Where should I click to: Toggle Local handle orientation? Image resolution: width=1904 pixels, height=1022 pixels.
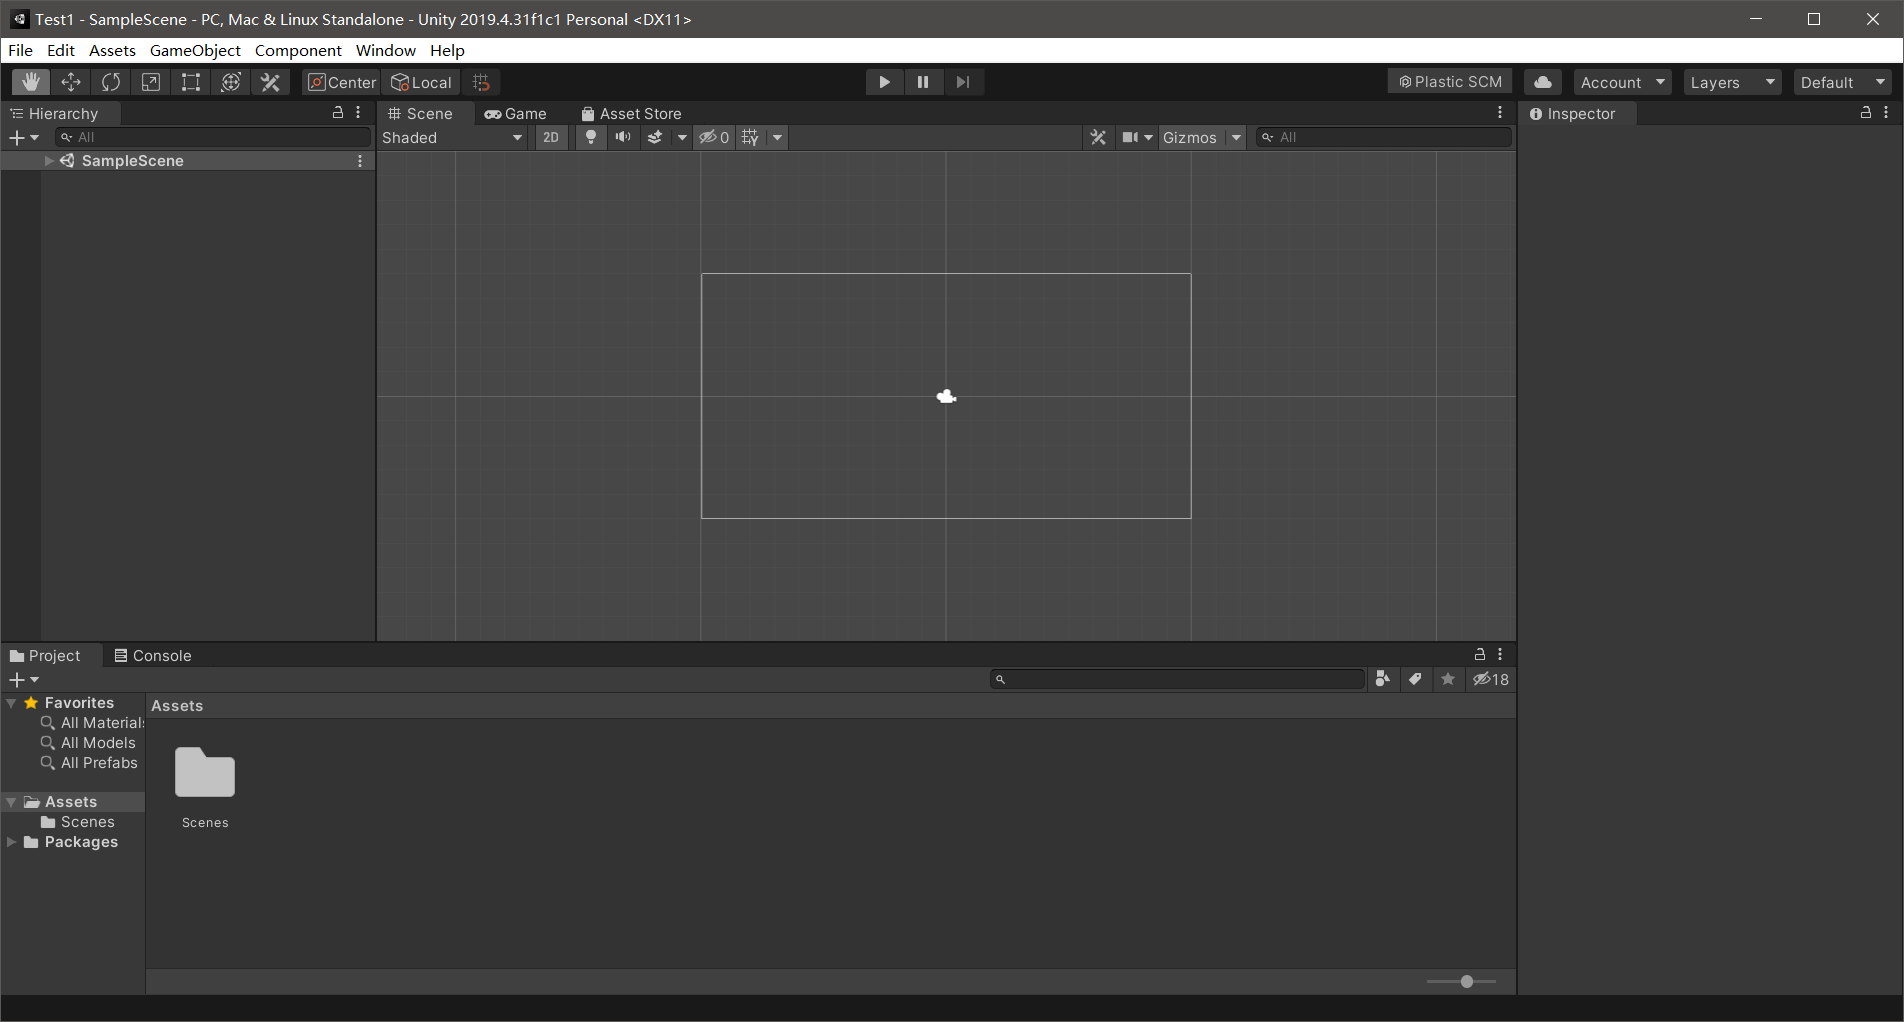(420, 82)
